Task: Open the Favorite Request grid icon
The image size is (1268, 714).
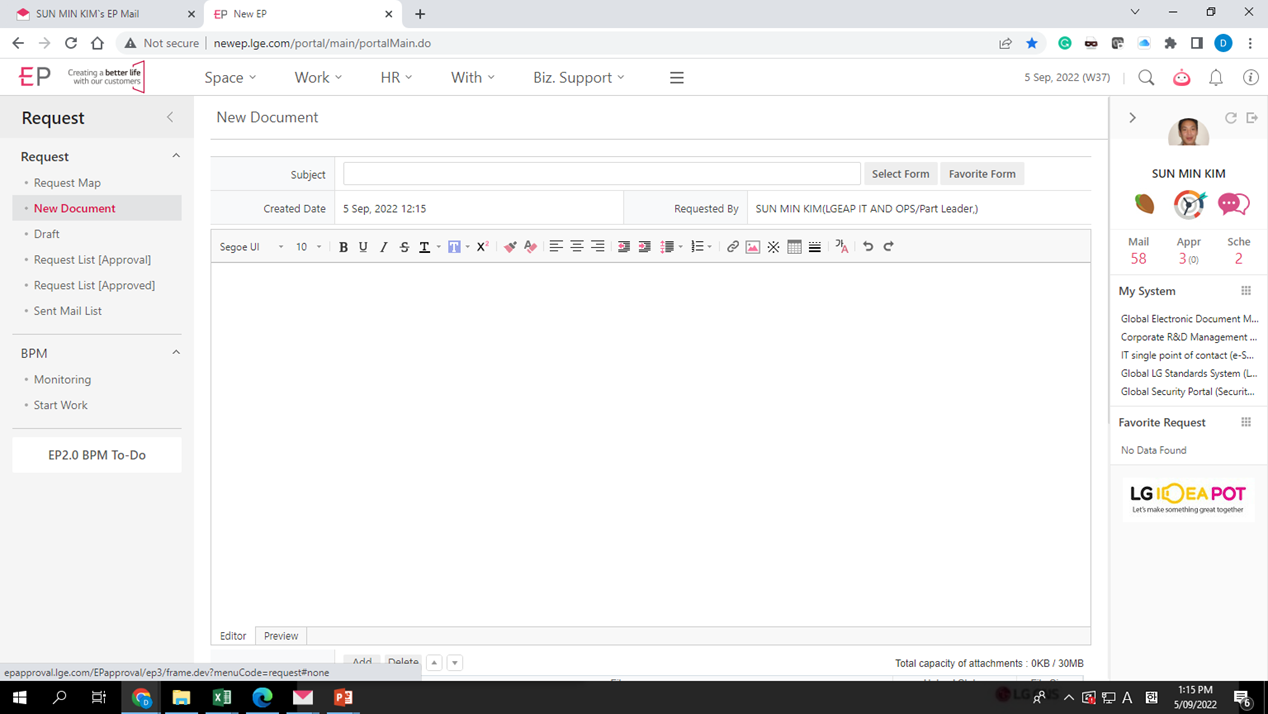Action: (1246, 422)
